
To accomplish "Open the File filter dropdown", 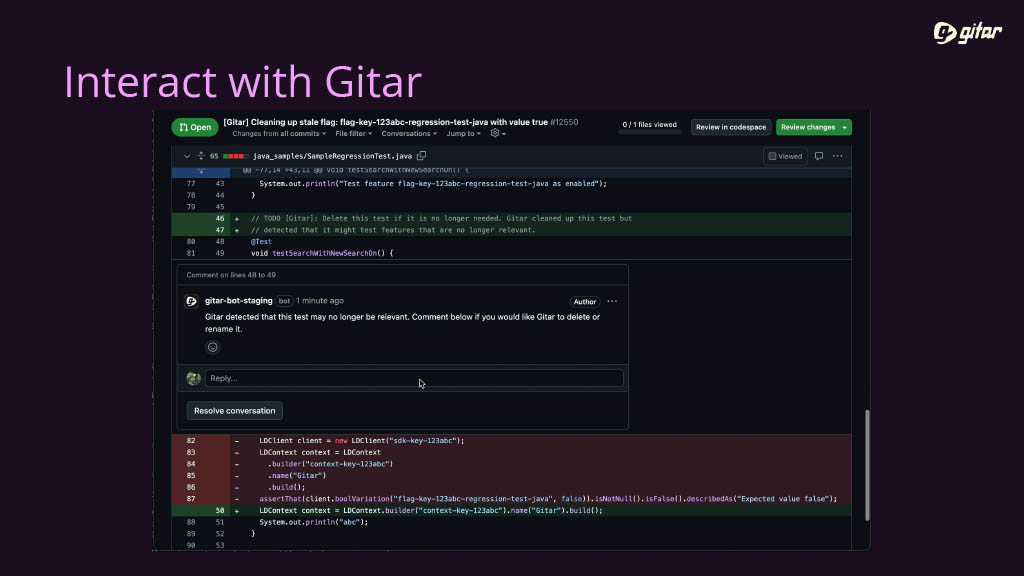I will [353, 134].
